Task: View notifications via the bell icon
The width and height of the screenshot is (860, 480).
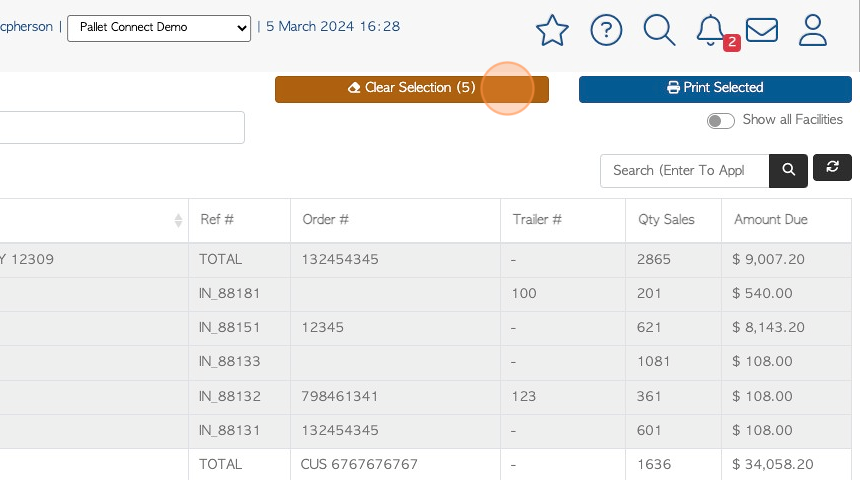Action: [711, 30]
